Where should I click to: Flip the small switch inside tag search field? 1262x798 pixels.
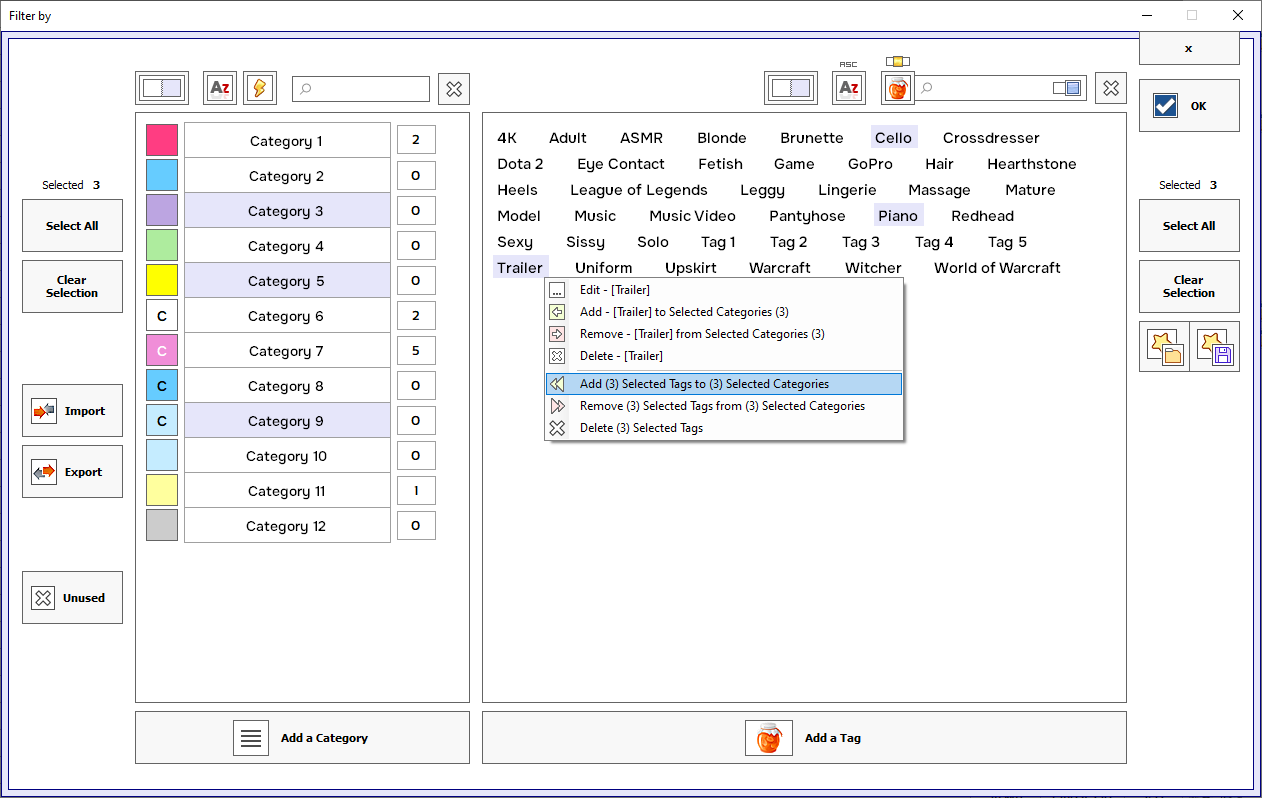click(1067, 88)
